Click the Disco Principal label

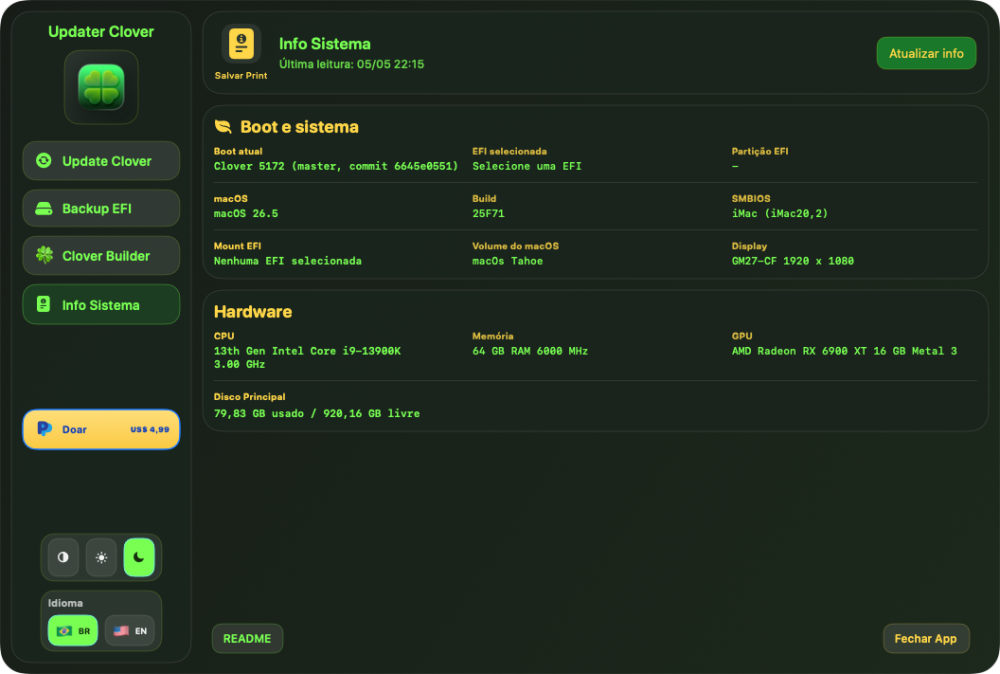tap(249, 397)
